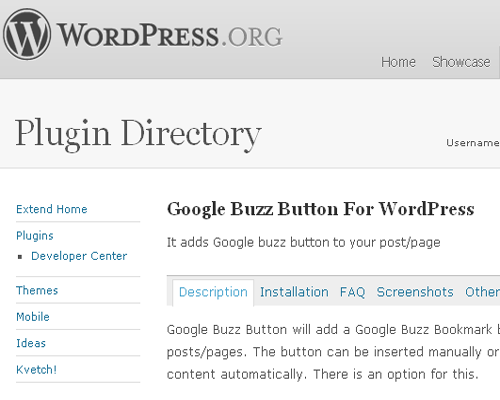This screenshot has width=500, height=400.
Task: Click the Username label
Action: [473, 143]
